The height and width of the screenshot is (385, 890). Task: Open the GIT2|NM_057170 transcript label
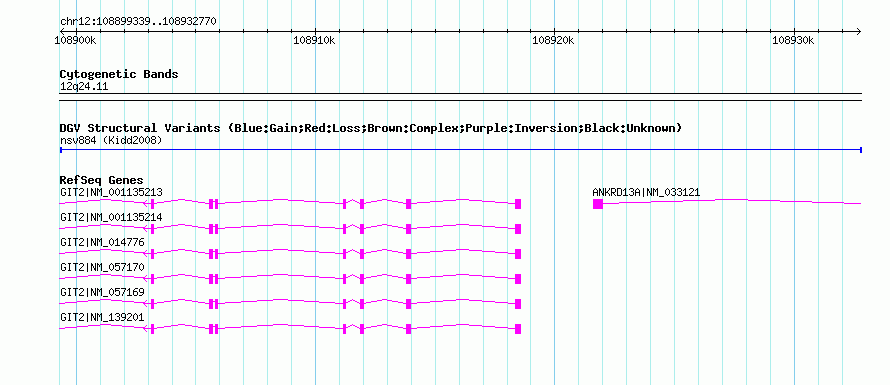pyautogui.click(x=102, y=267)
